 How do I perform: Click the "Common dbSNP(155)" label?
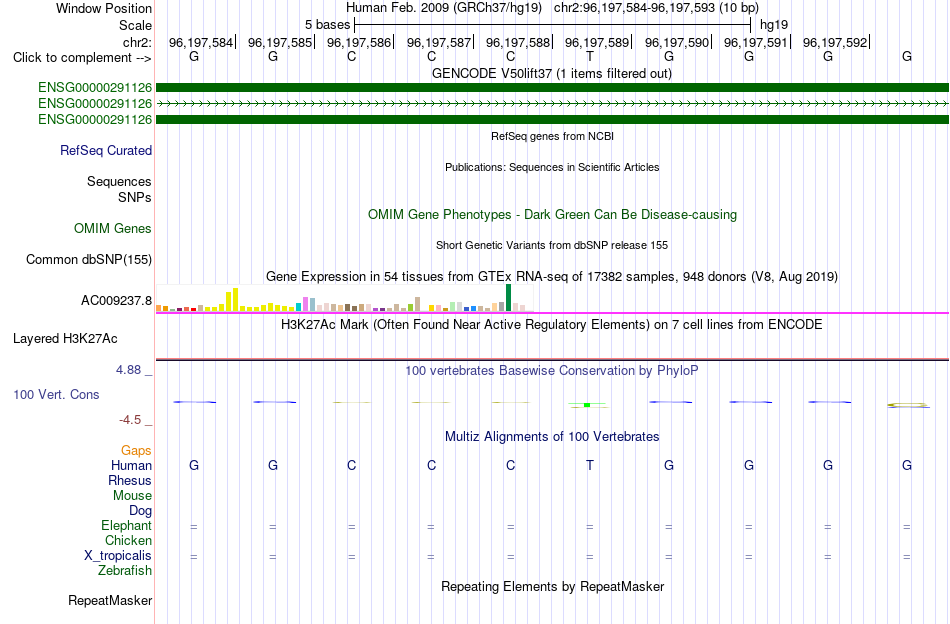click(88, 260)
